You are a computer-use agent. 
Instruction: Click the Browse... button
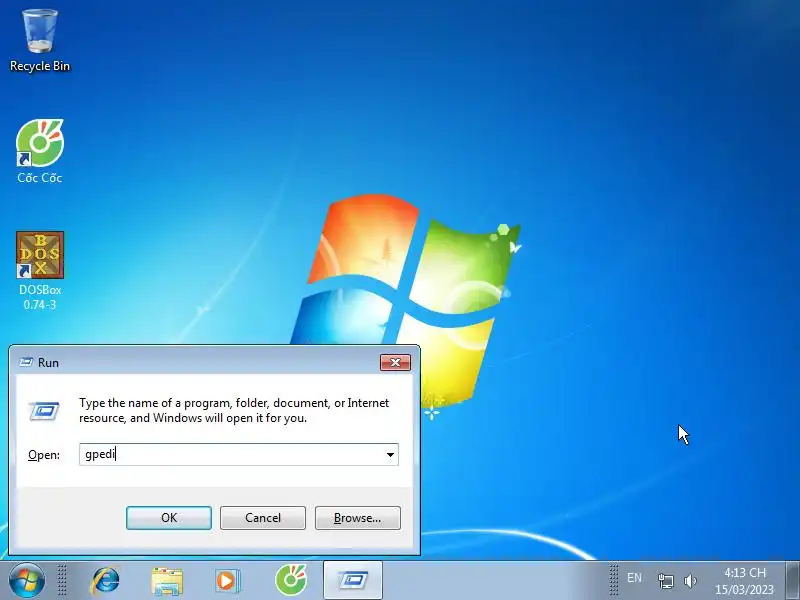pos(358,518)
